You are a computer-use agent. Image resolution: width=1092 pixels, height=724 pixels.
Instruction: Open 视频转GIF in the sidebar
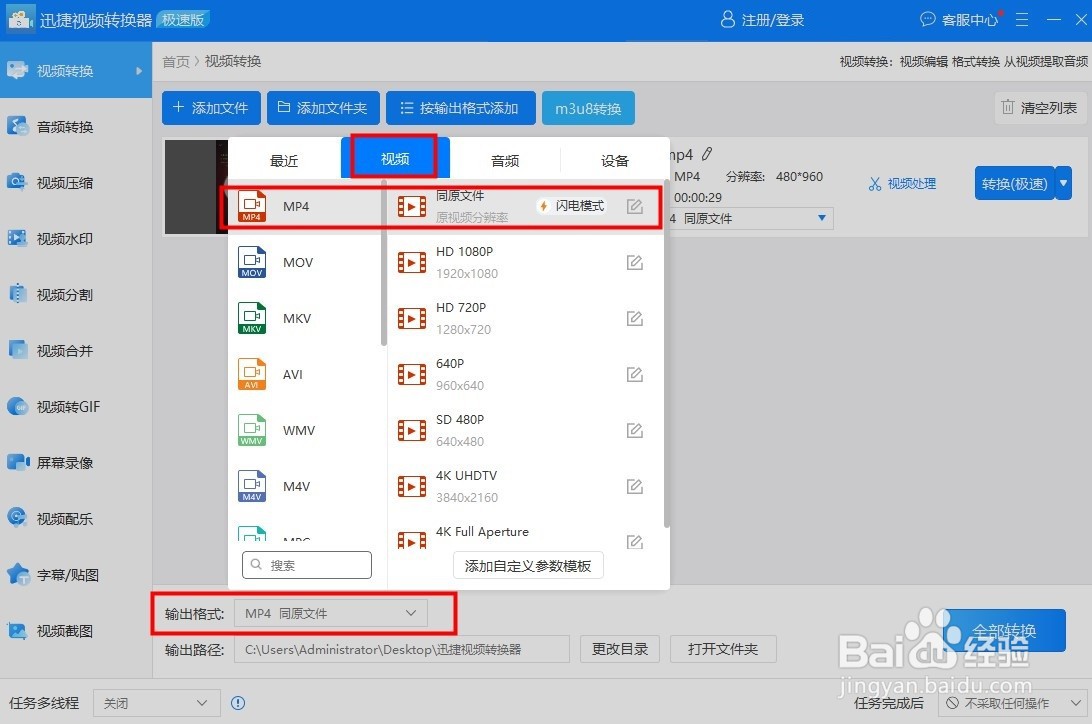point(75,407)
